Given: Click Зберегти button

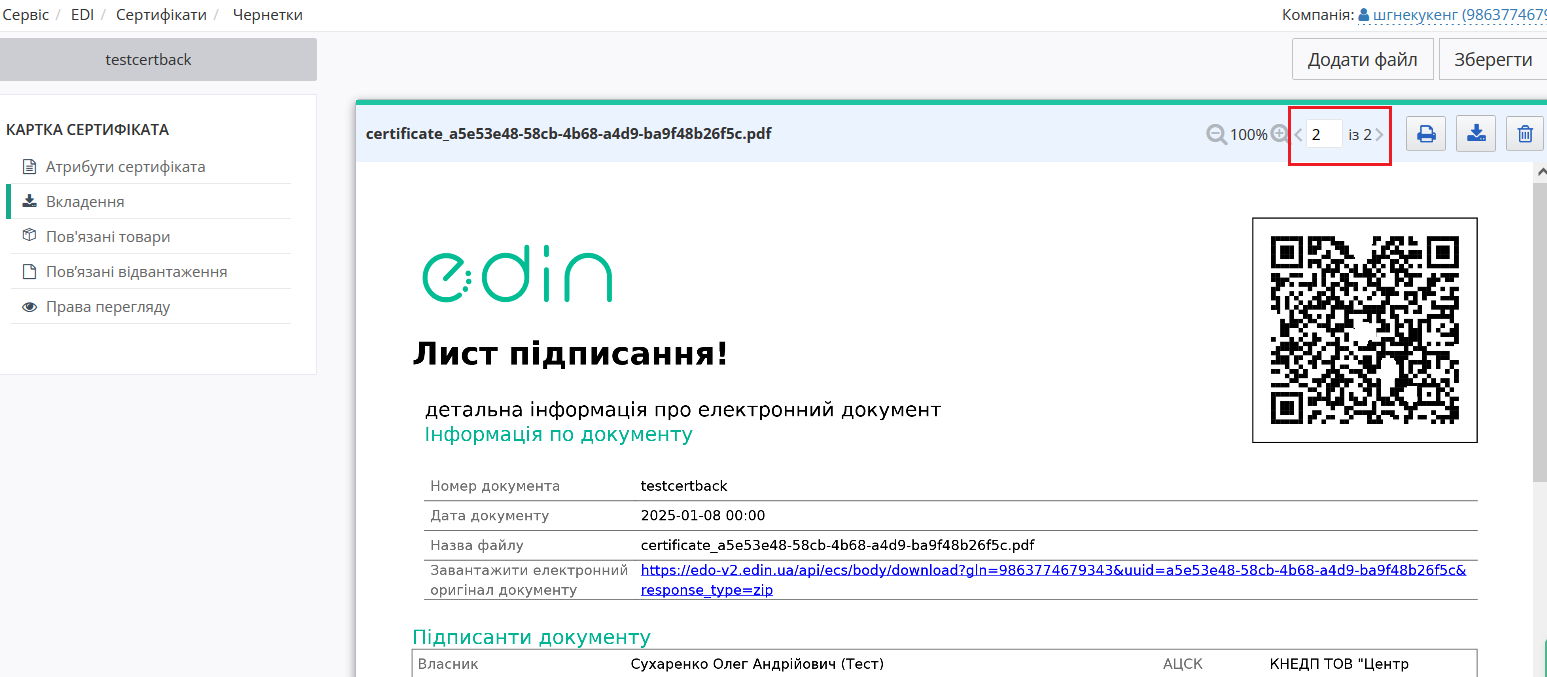Looking at the screenshot, I should (1493, 59).
